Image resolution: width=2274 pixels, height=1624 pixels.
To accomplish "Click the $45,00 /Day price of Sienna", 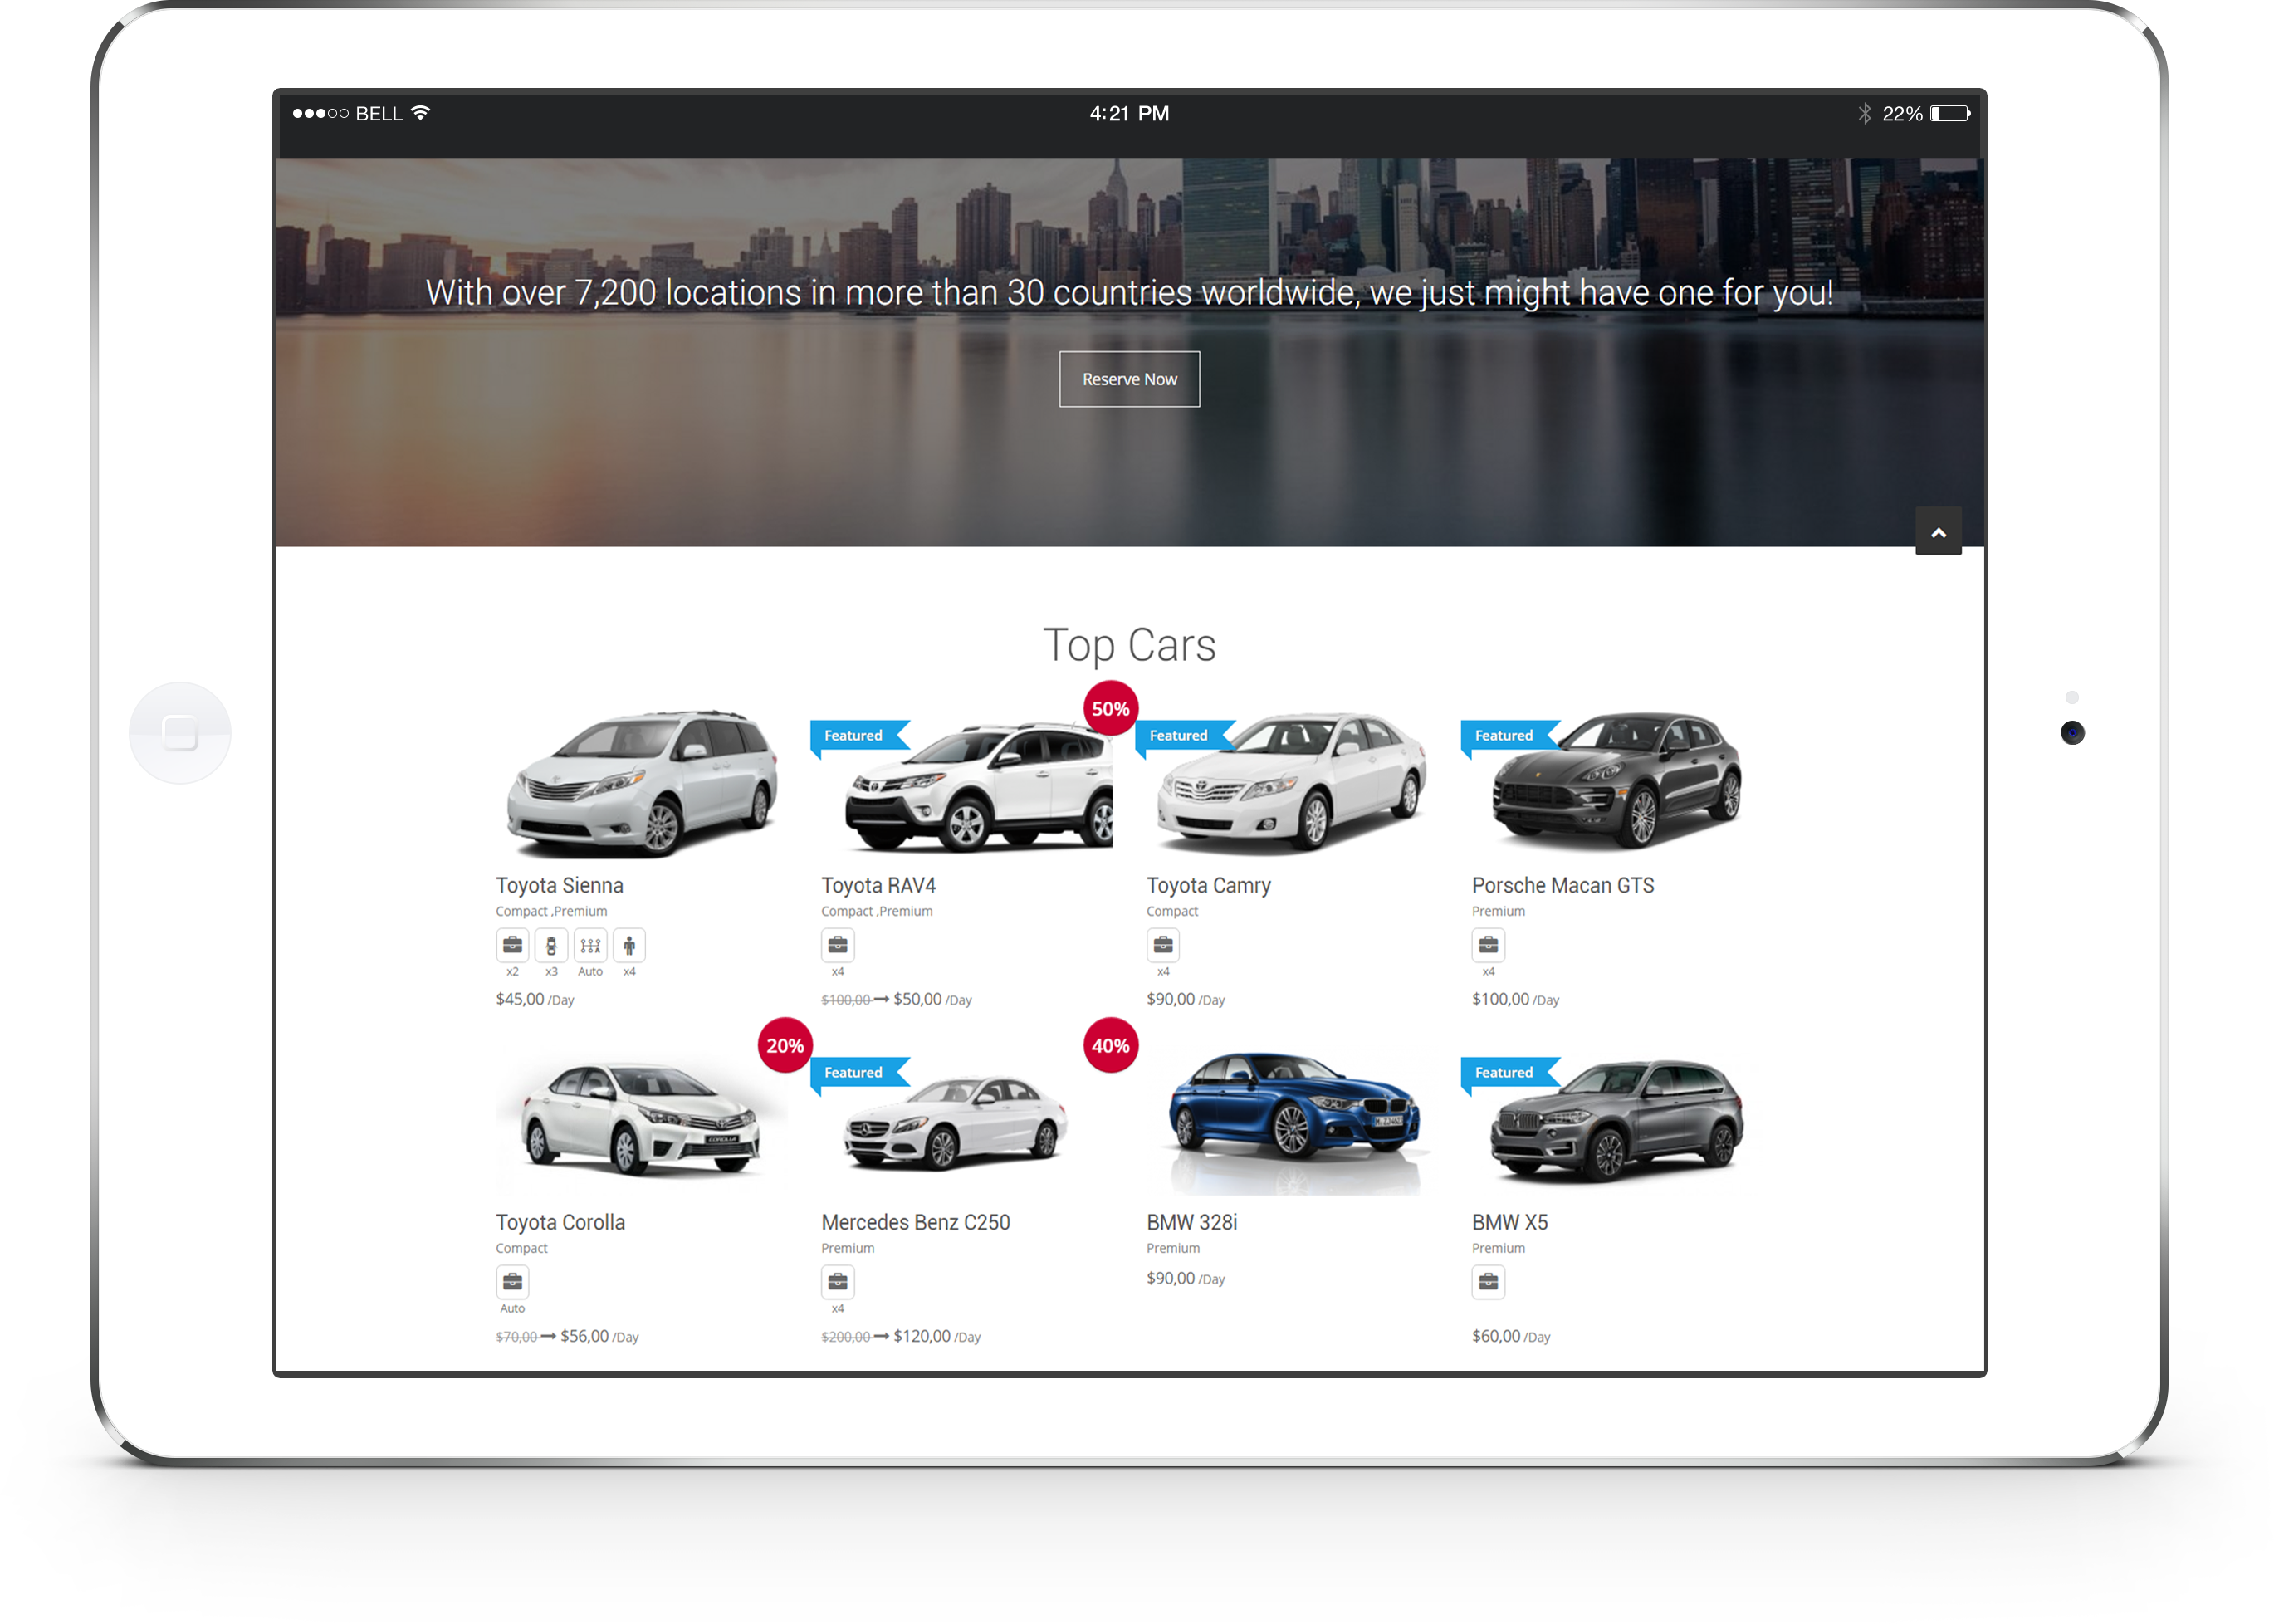I will 535,999.
